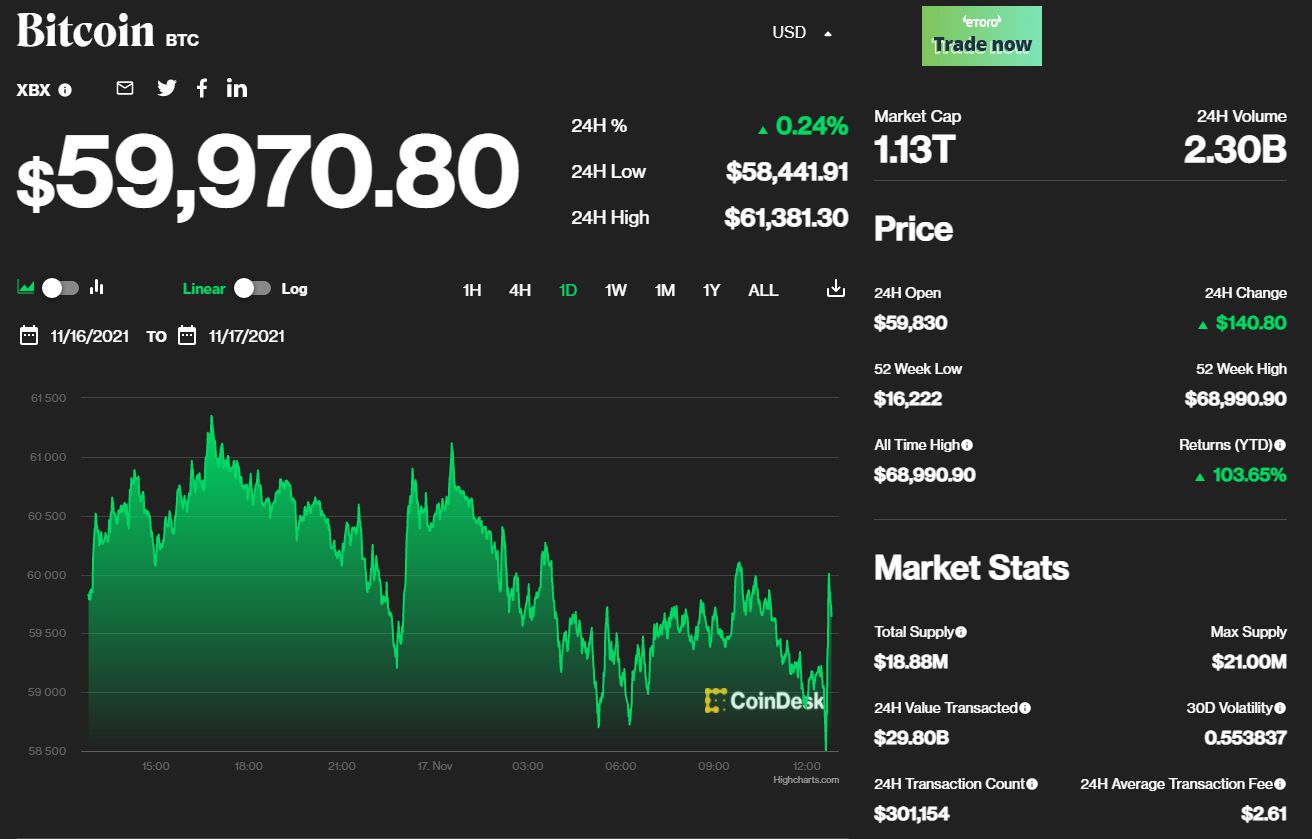Viewport: 1312px width, 839px height.
Task: Click the 24H High $61,381.30 value
Action: tap(786, 217)
